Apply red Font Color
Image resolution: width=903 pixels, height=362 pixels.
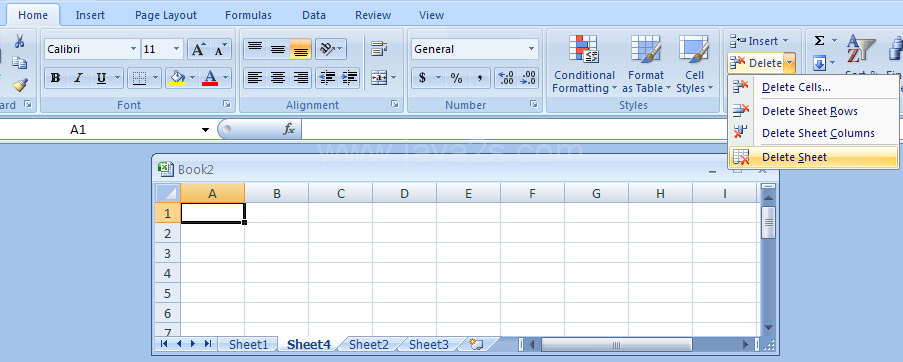tap(210, 78)
